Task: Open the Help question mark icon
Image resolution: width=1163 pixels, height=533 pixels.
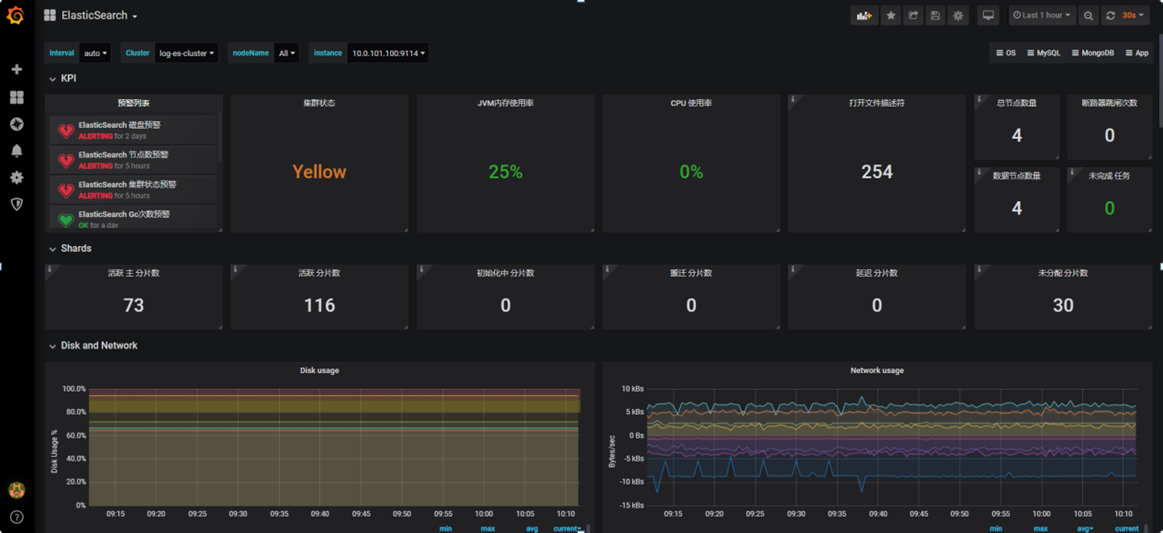Action: [x=16, y=517]
